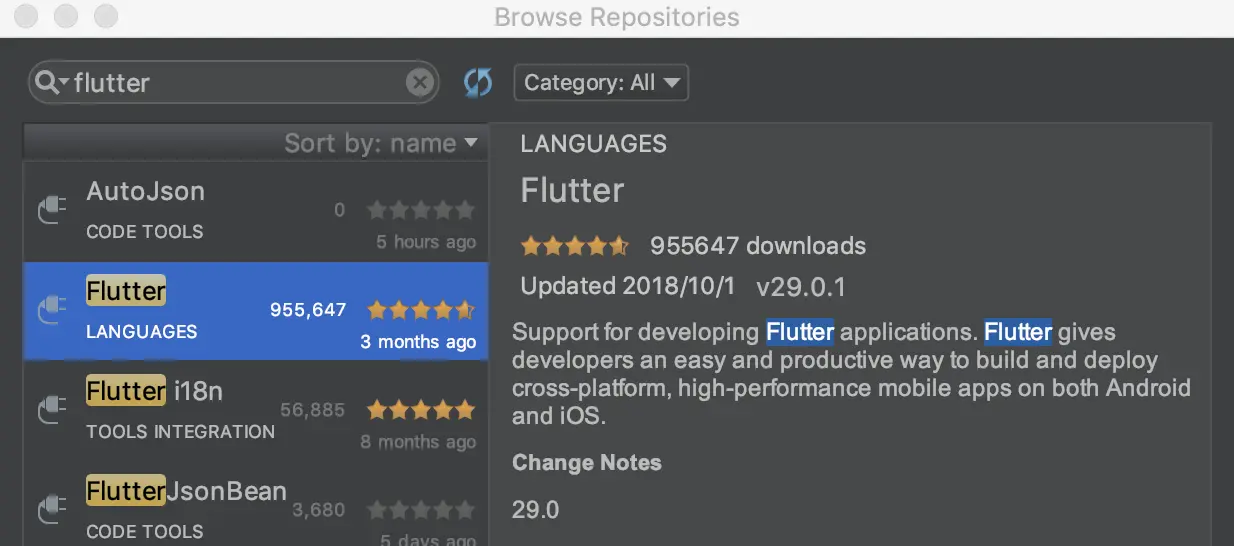Viewport: 1234px width, 546px height.
Task: Click the Flutter i18n five-star rating
Action: coord(421,410)
